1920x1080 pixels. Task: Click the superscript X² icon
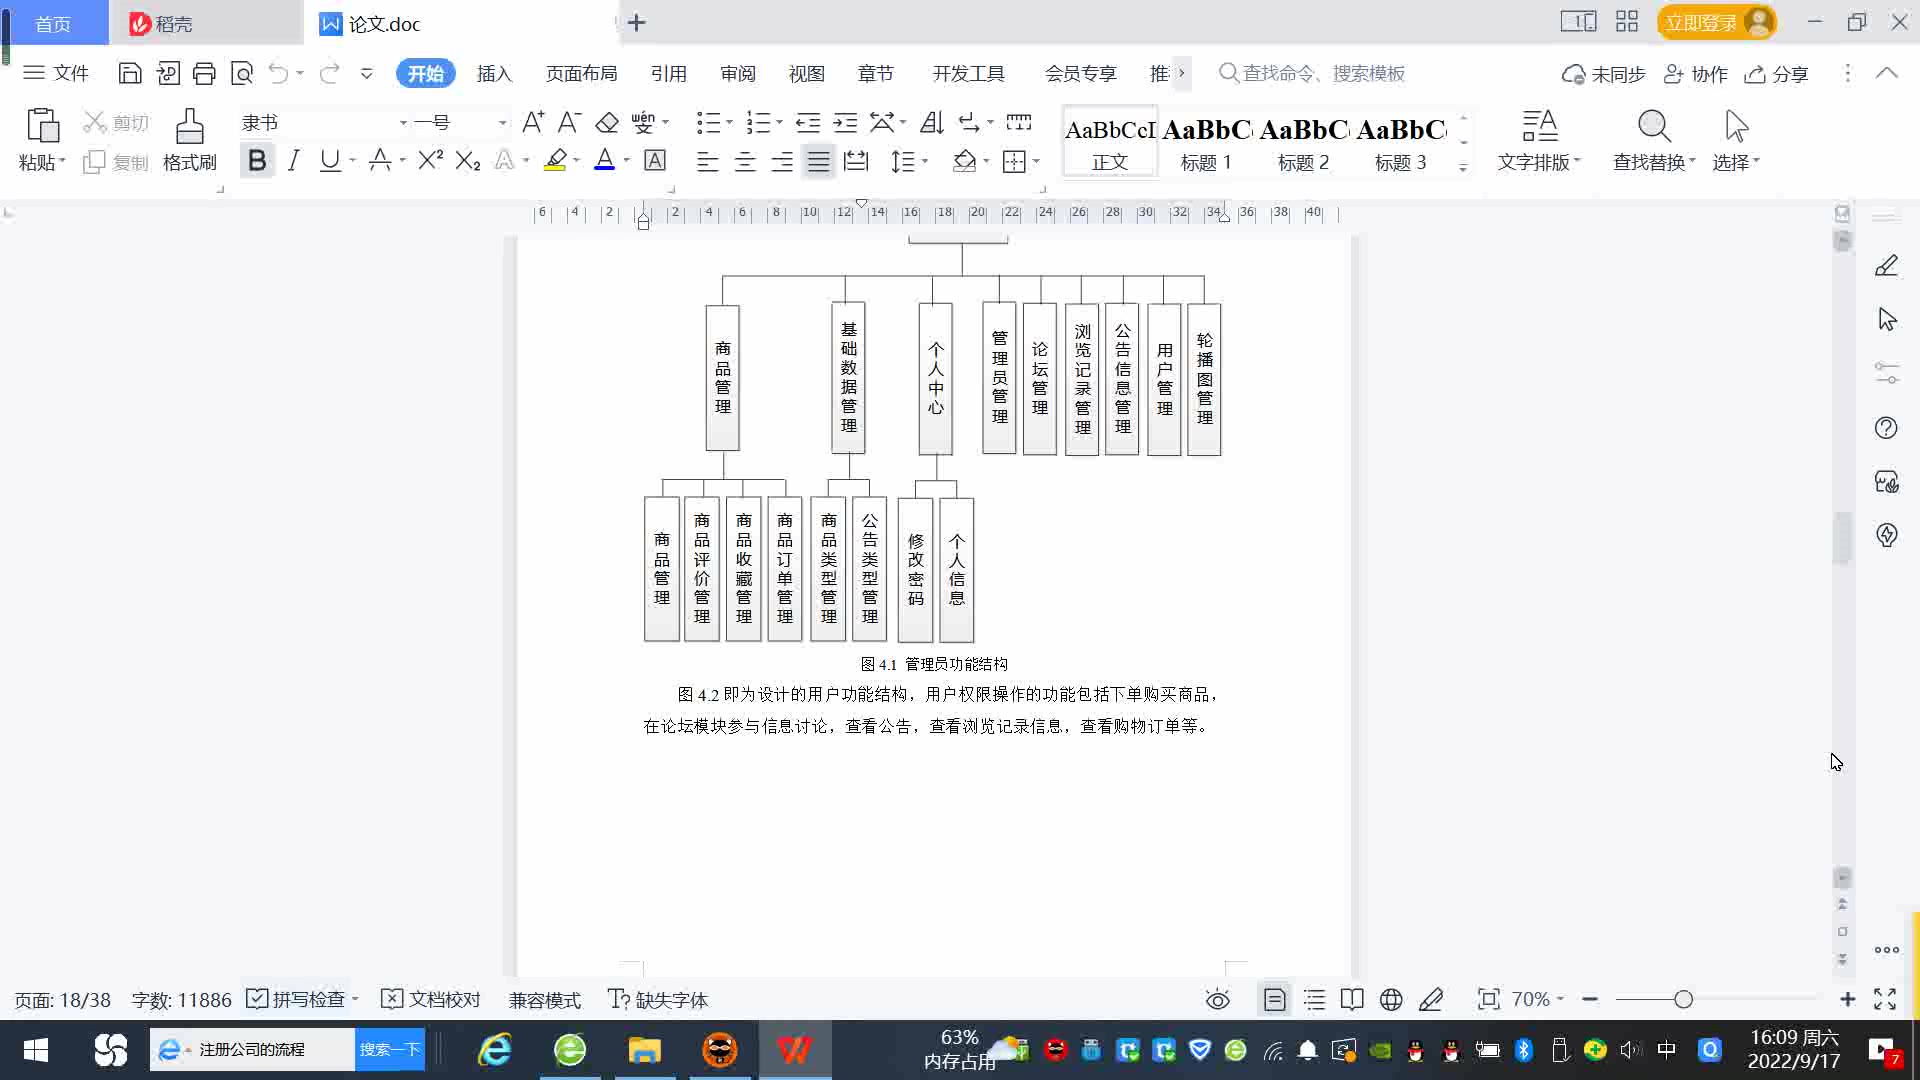click(430, 161)
